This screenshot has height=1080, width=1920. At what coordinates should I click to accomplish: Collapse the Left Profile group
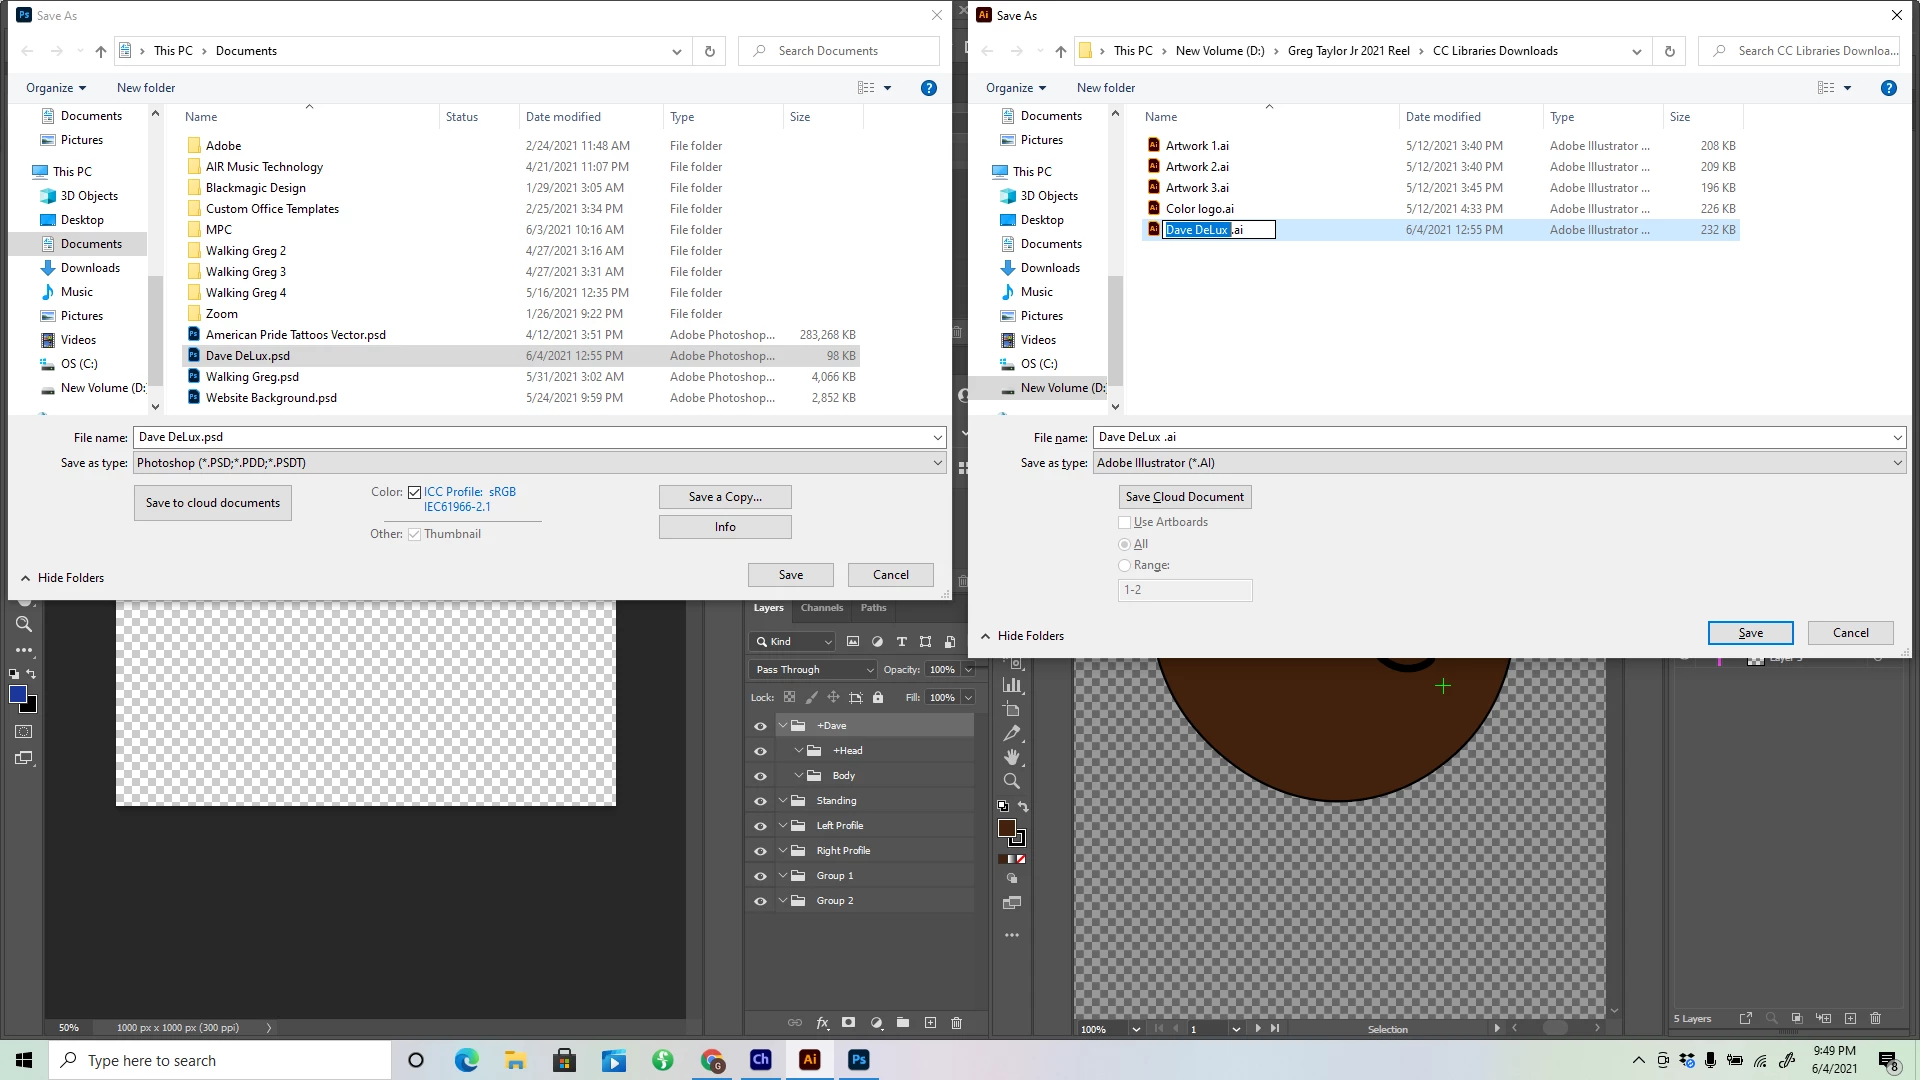pyautogui.click(x=783, y=826)
